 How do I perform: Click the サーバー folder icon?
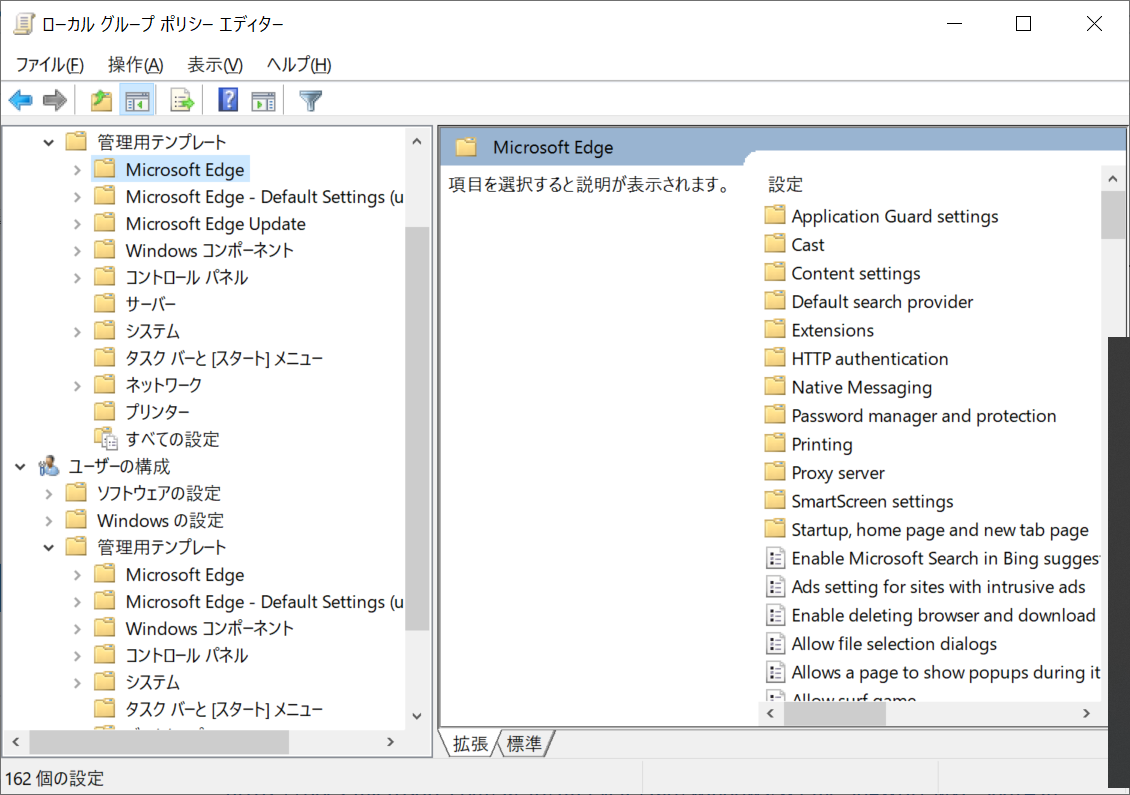(104, 303)
